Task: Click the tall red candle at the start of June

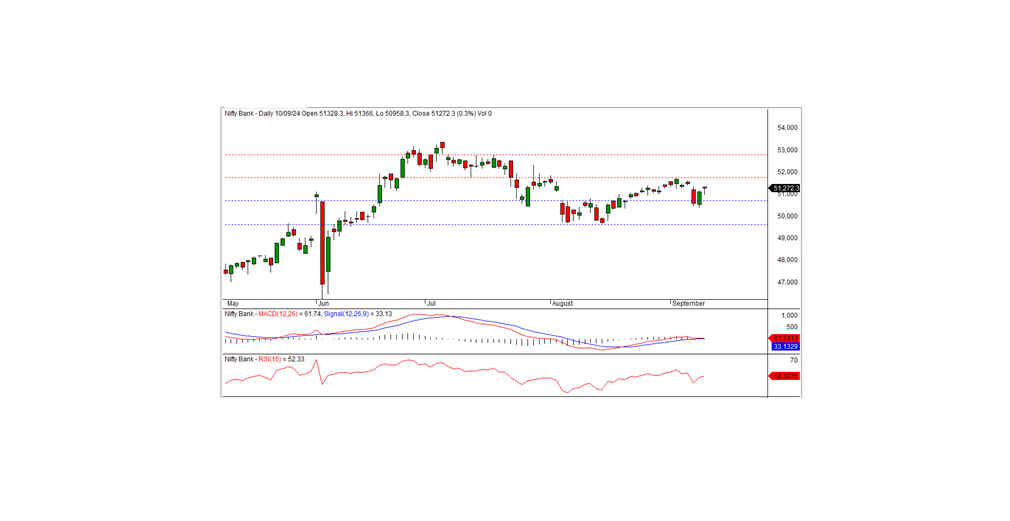Action: coord(322,243)
